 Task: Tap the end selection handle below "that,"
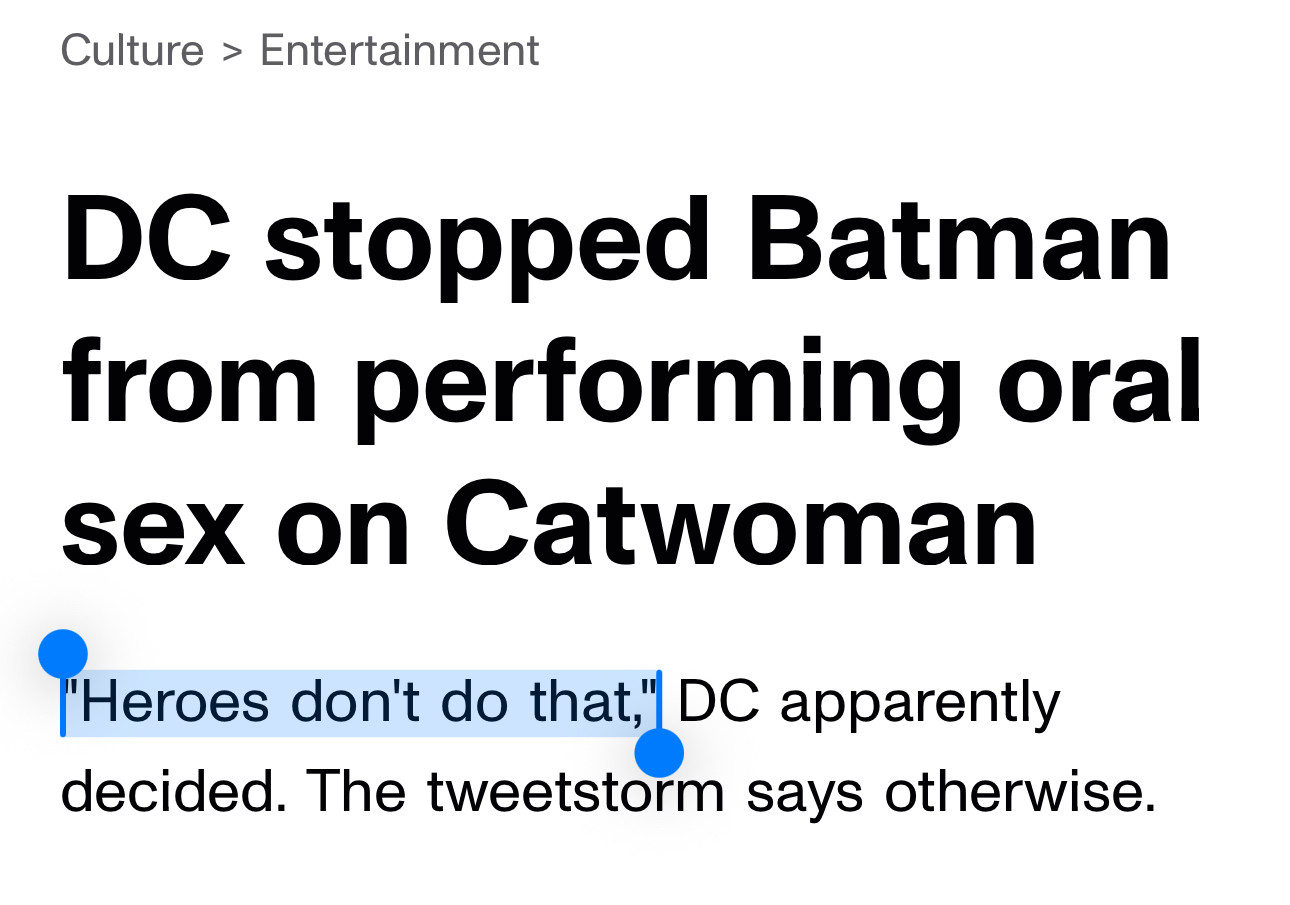click(x=659, y=753)
